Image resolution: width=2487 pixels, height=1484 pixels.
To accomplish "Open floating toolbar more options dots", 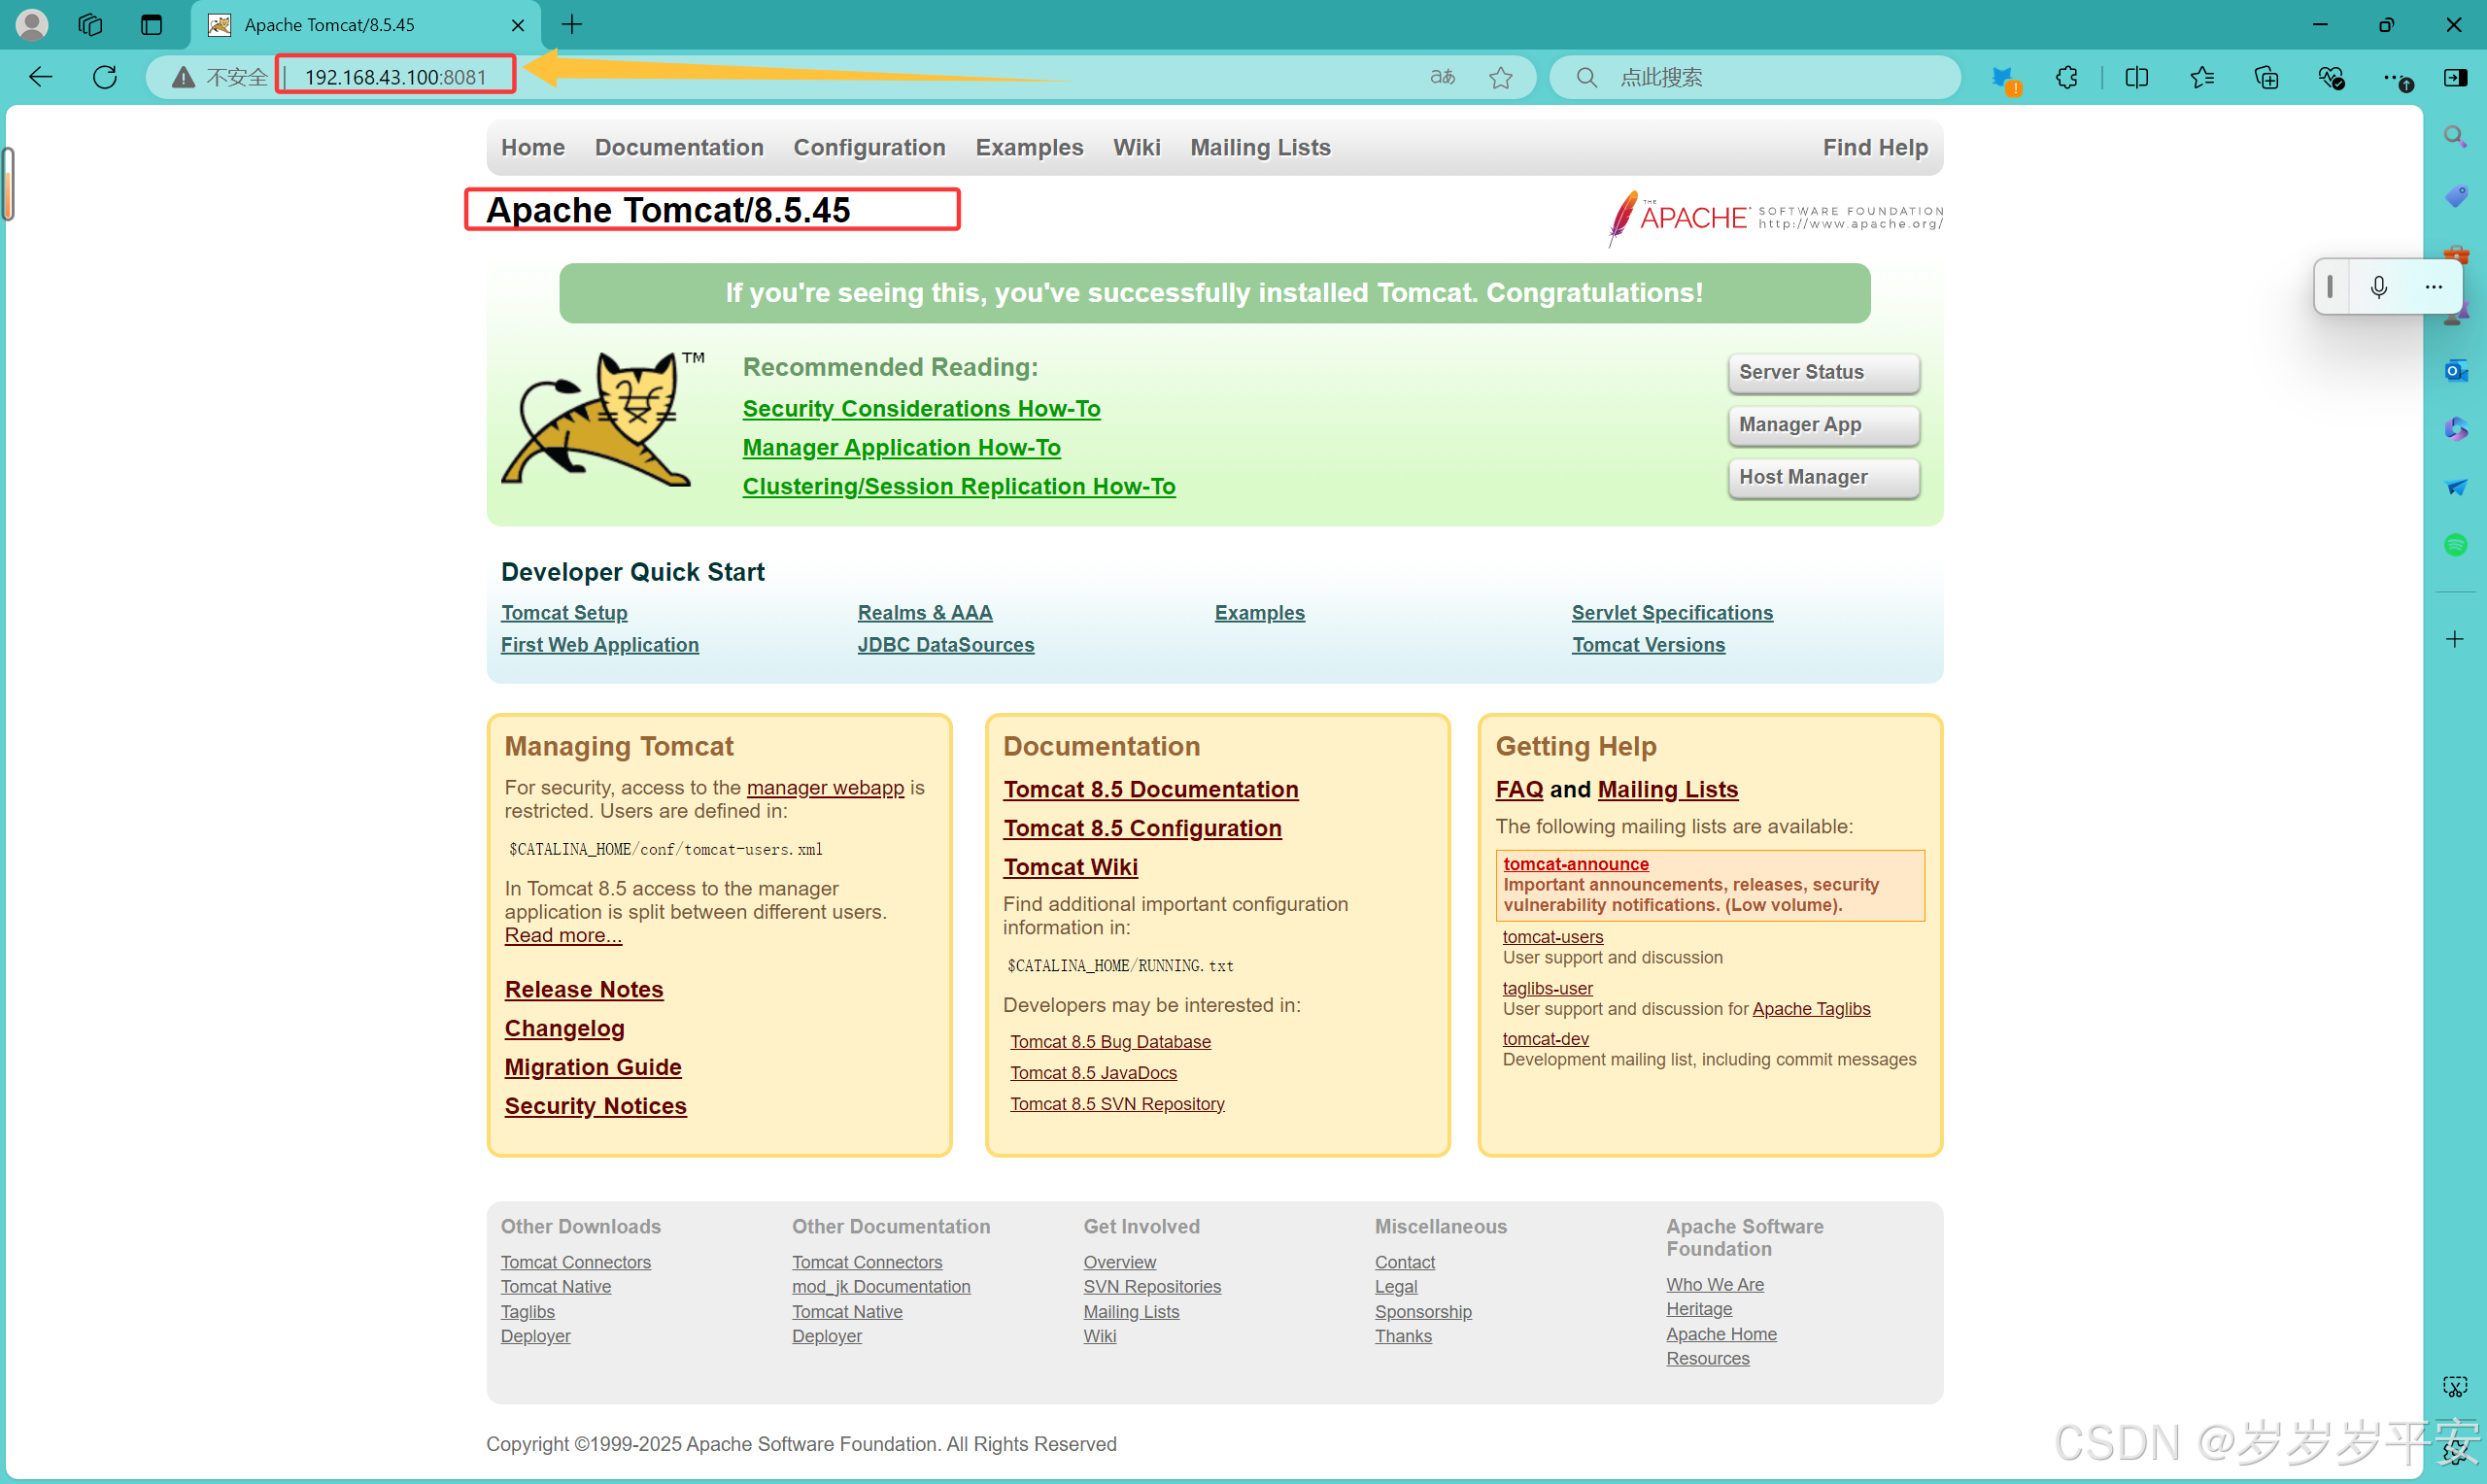I will tap(2433, 287).
